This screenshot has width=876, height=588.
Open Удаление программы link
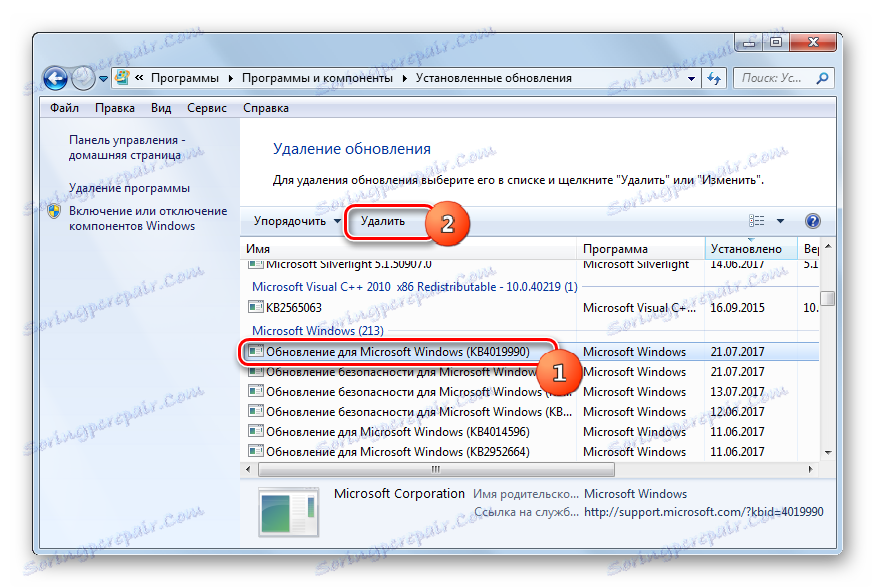pyautogui.click(x=129, y=188)
